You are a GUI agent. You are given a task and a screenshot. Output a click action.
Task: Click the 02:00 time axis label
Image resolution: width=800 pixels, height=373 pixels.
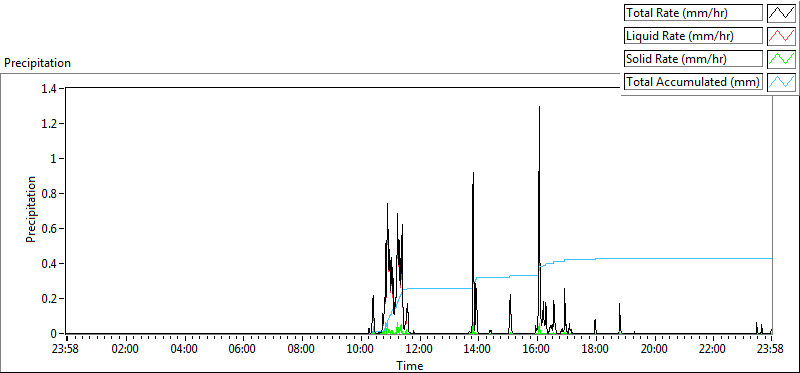click(x=125, y=349)
